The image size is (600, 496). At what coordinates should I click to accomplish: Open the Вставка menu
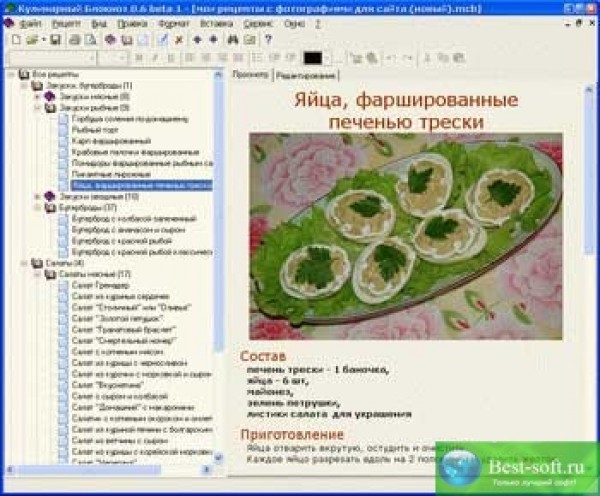(x=217, y=24)
